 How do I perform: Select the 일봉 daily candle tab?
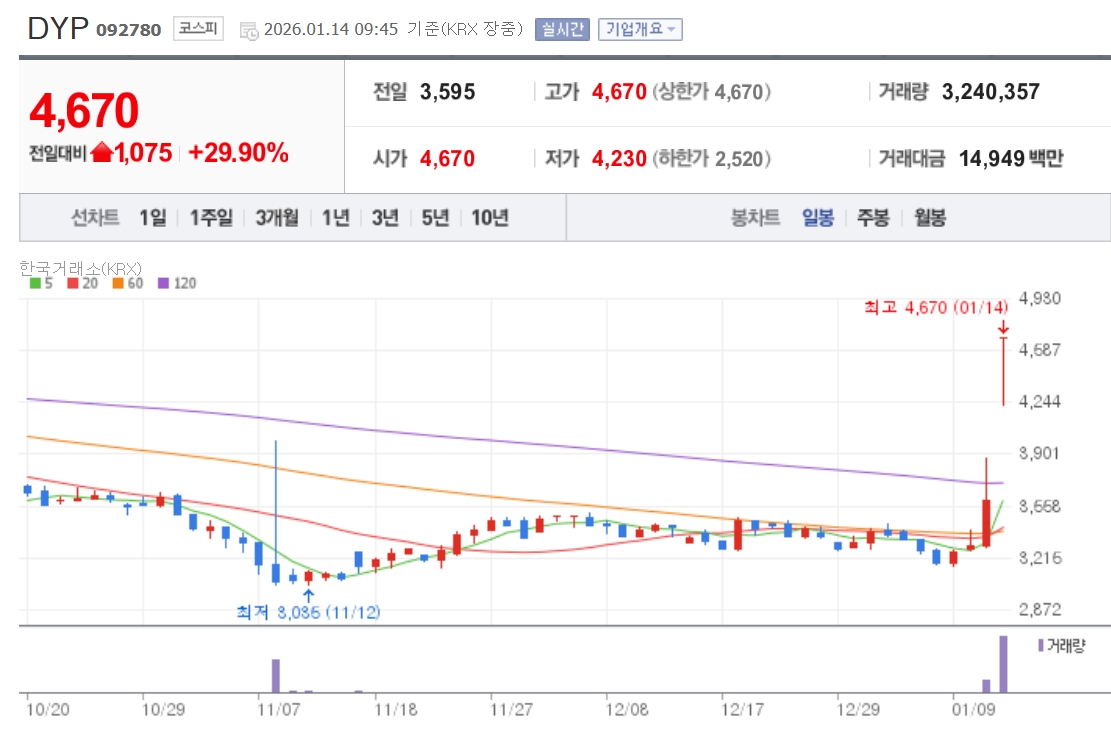coord(818,218)
